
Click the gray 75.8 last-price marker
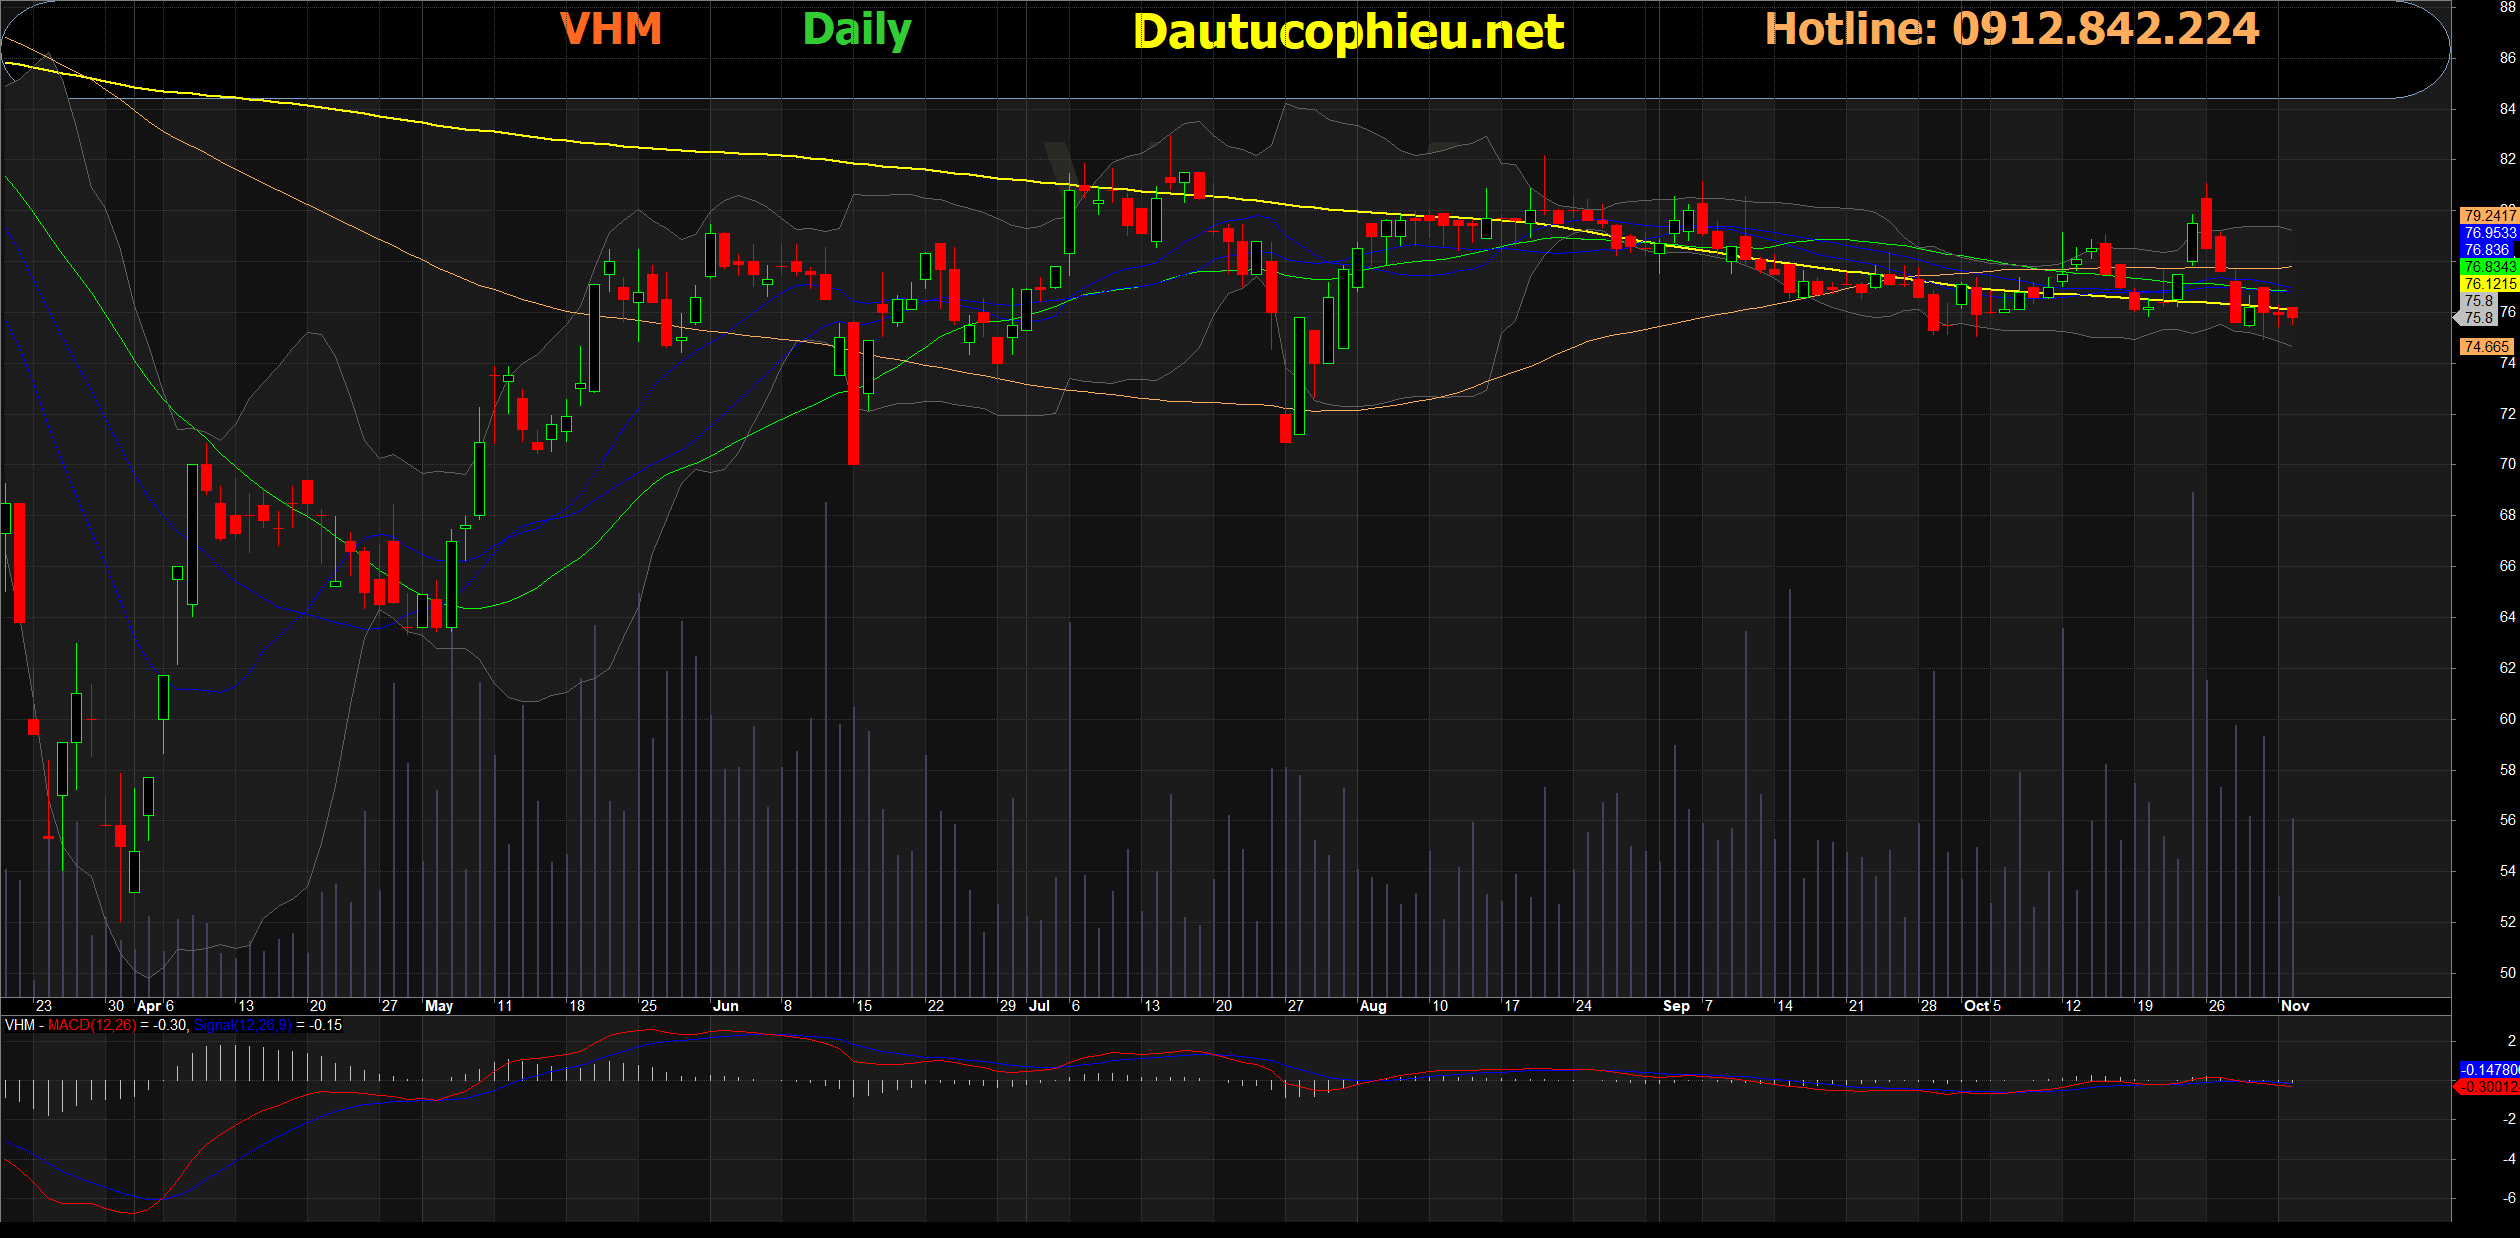(2478, 318)
